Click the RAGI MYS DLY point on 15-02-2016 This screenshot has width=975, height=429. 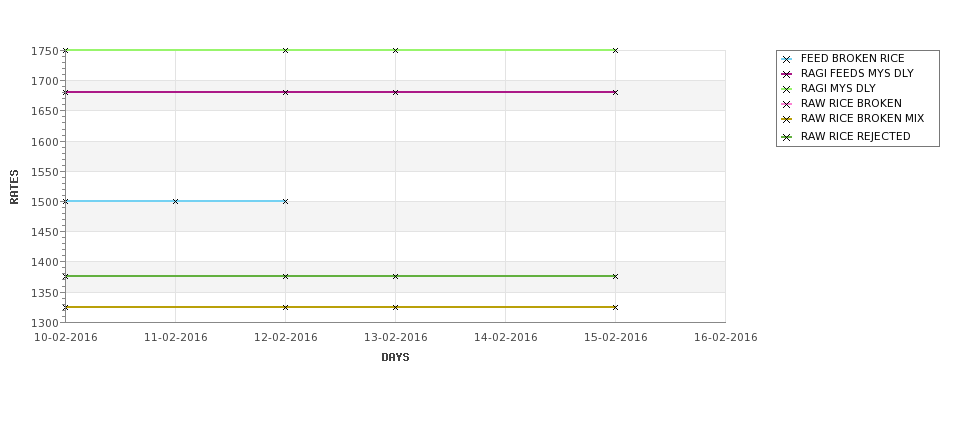coord(616,50)
